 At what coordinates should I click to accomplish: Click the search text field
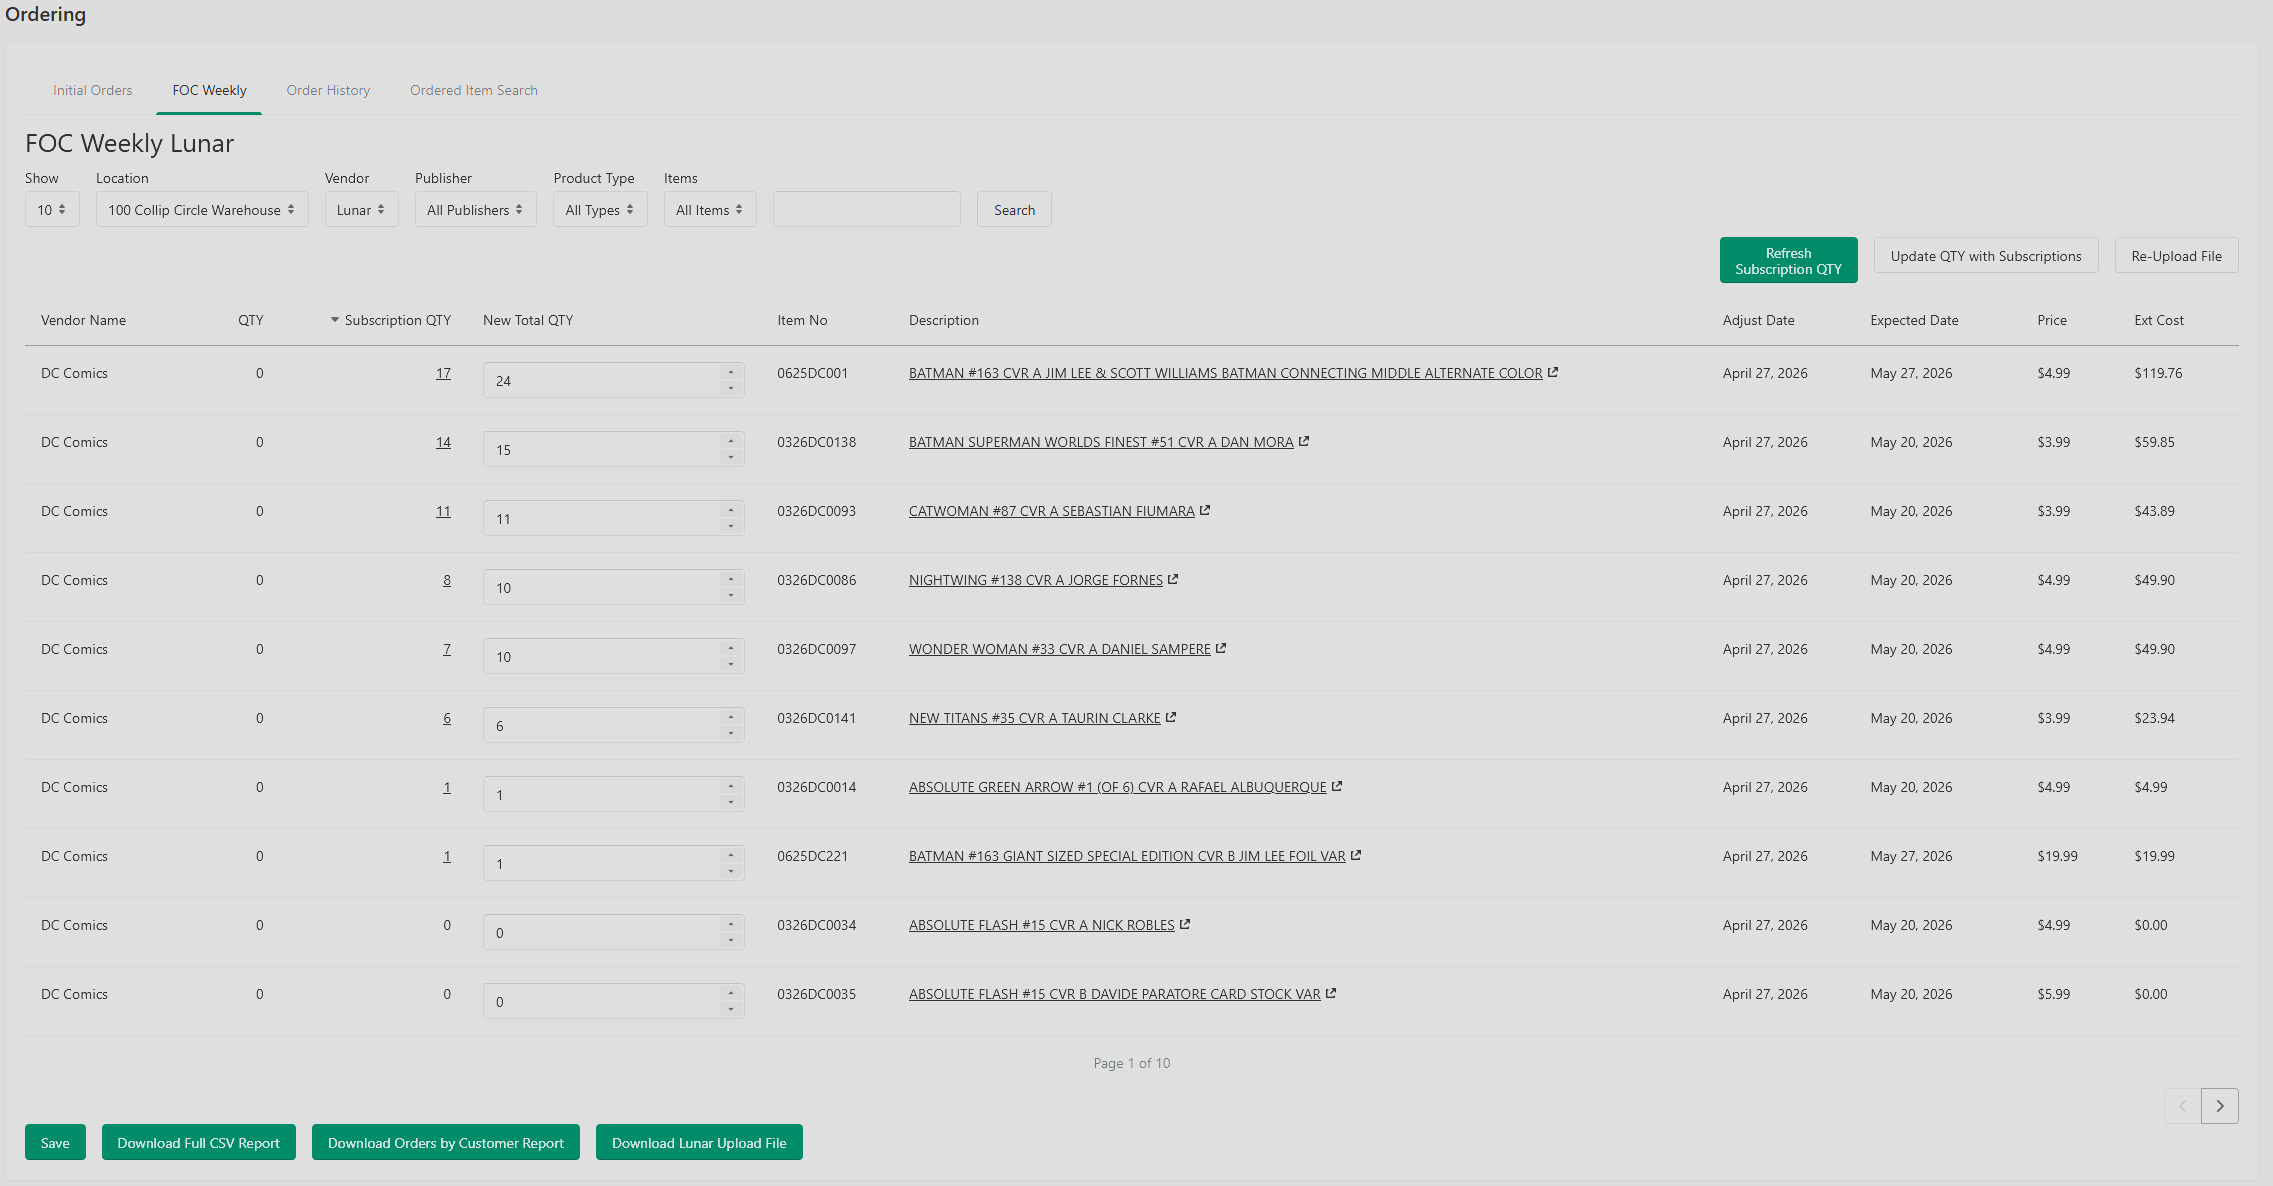coord(866,210)
